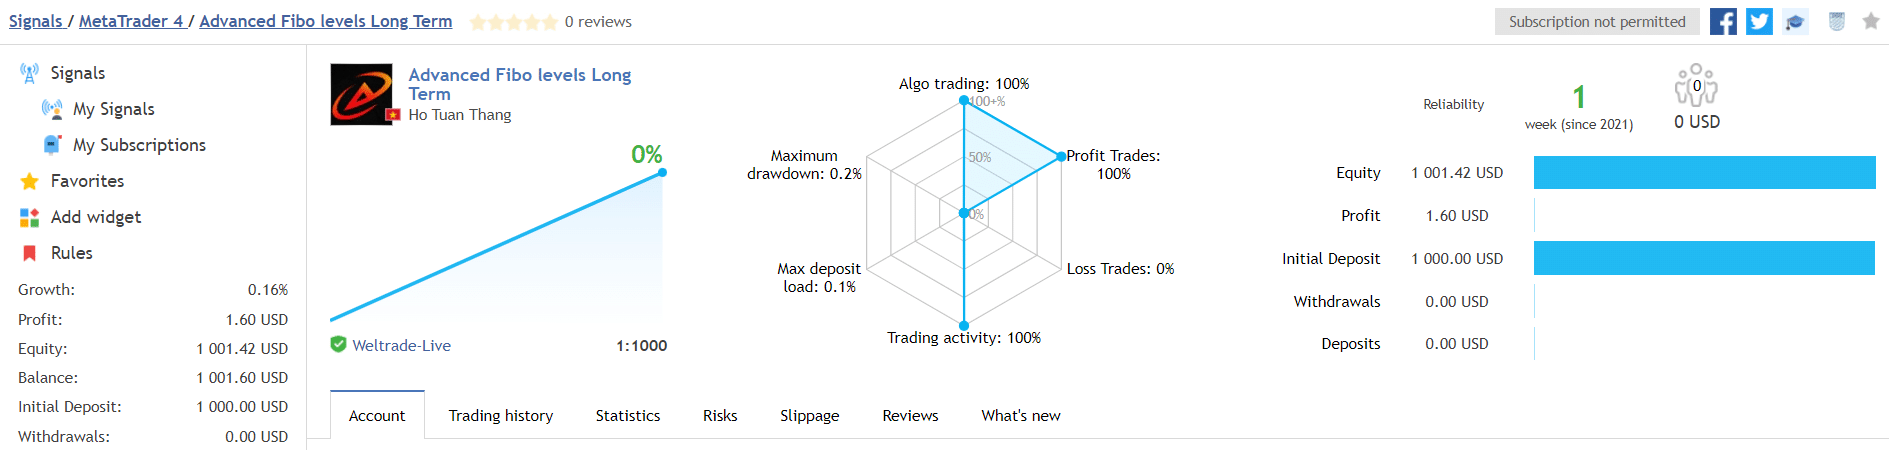The width and height of the screenshot is (1889, 450).
Task: Share the signal on Facebook
Action: pos(1723,21)
